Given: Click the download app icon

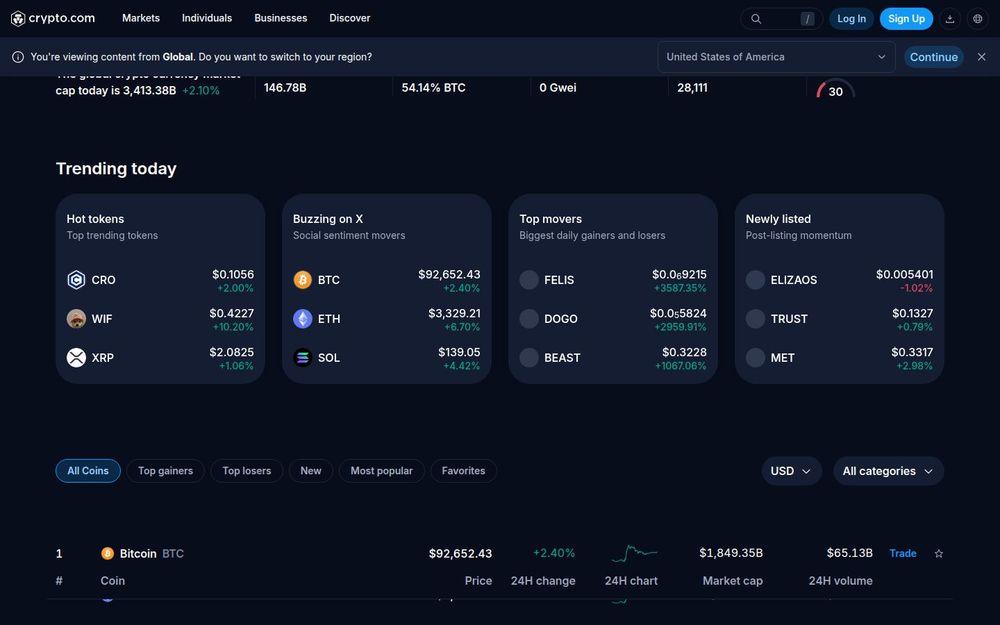Looking at the screenshot, I should pos(950,19).
